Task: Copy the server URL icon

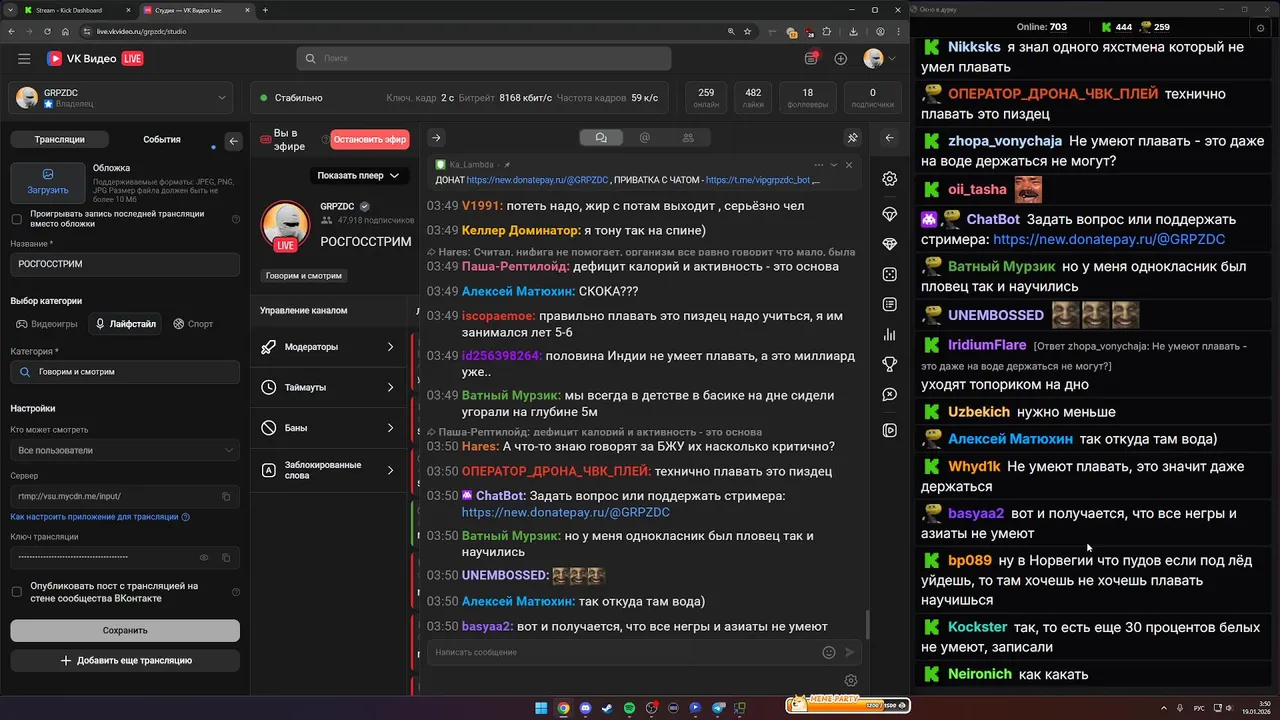Action: click(226, 496)
